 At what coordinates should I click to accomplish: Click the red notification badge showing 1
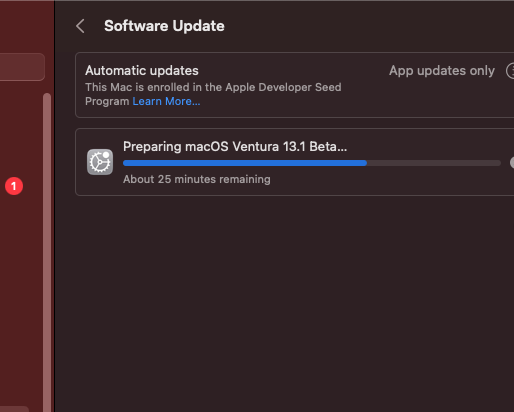click(x=14, y=186)
